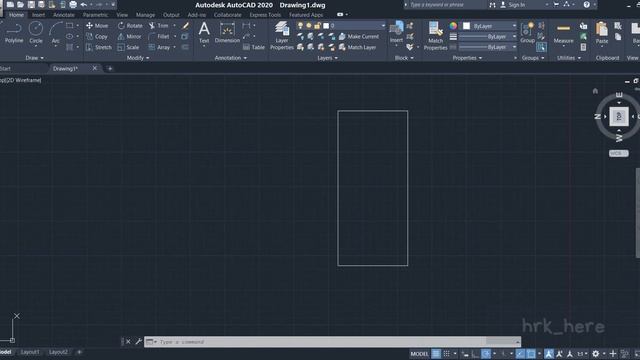
Task: Switch to the Manage ribbon tab
Action: 145,15
